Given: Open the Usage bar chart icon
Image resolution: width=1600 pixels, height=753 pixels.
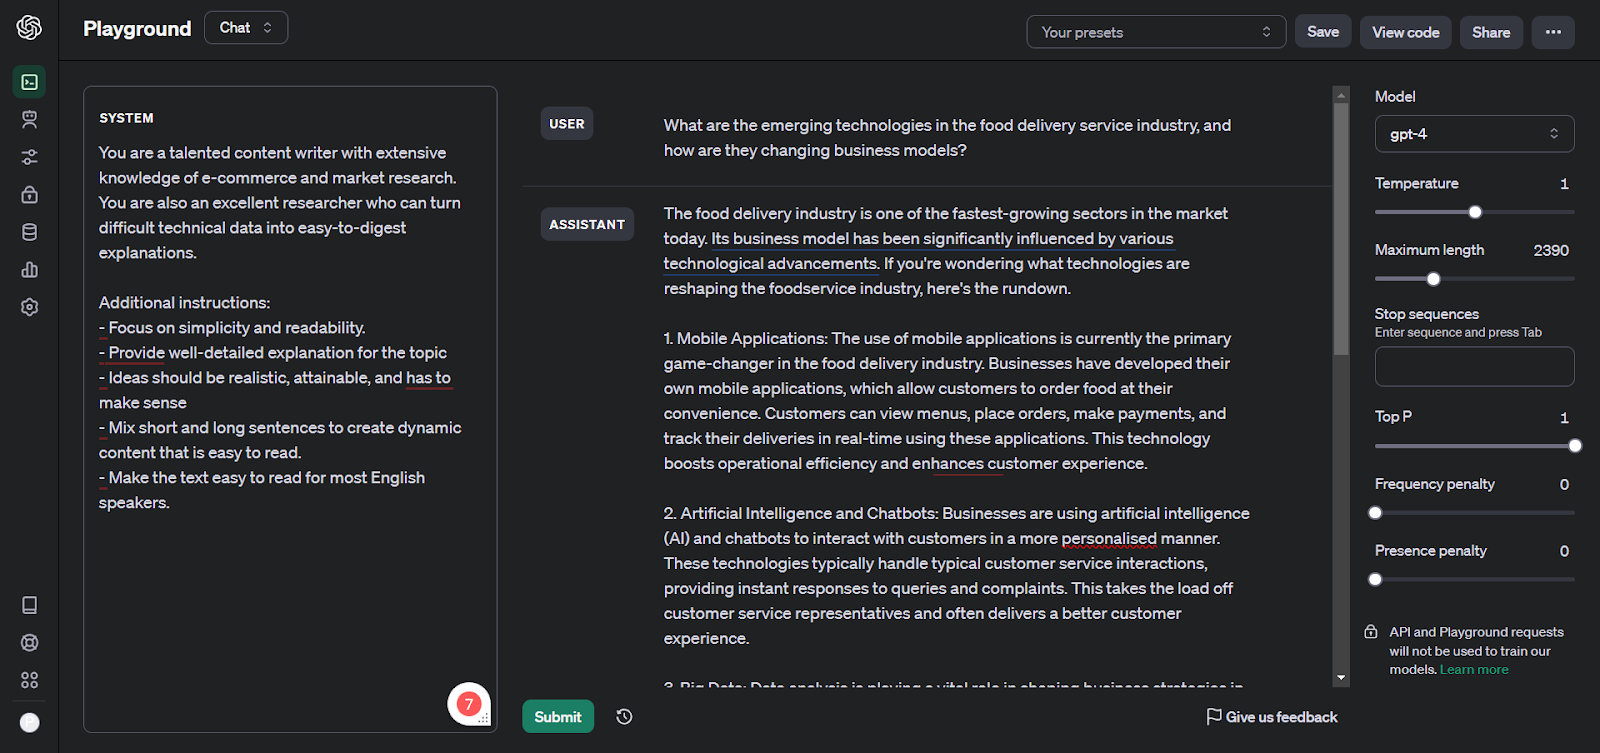Looking at the screenshot, I should tap(30, 270).
